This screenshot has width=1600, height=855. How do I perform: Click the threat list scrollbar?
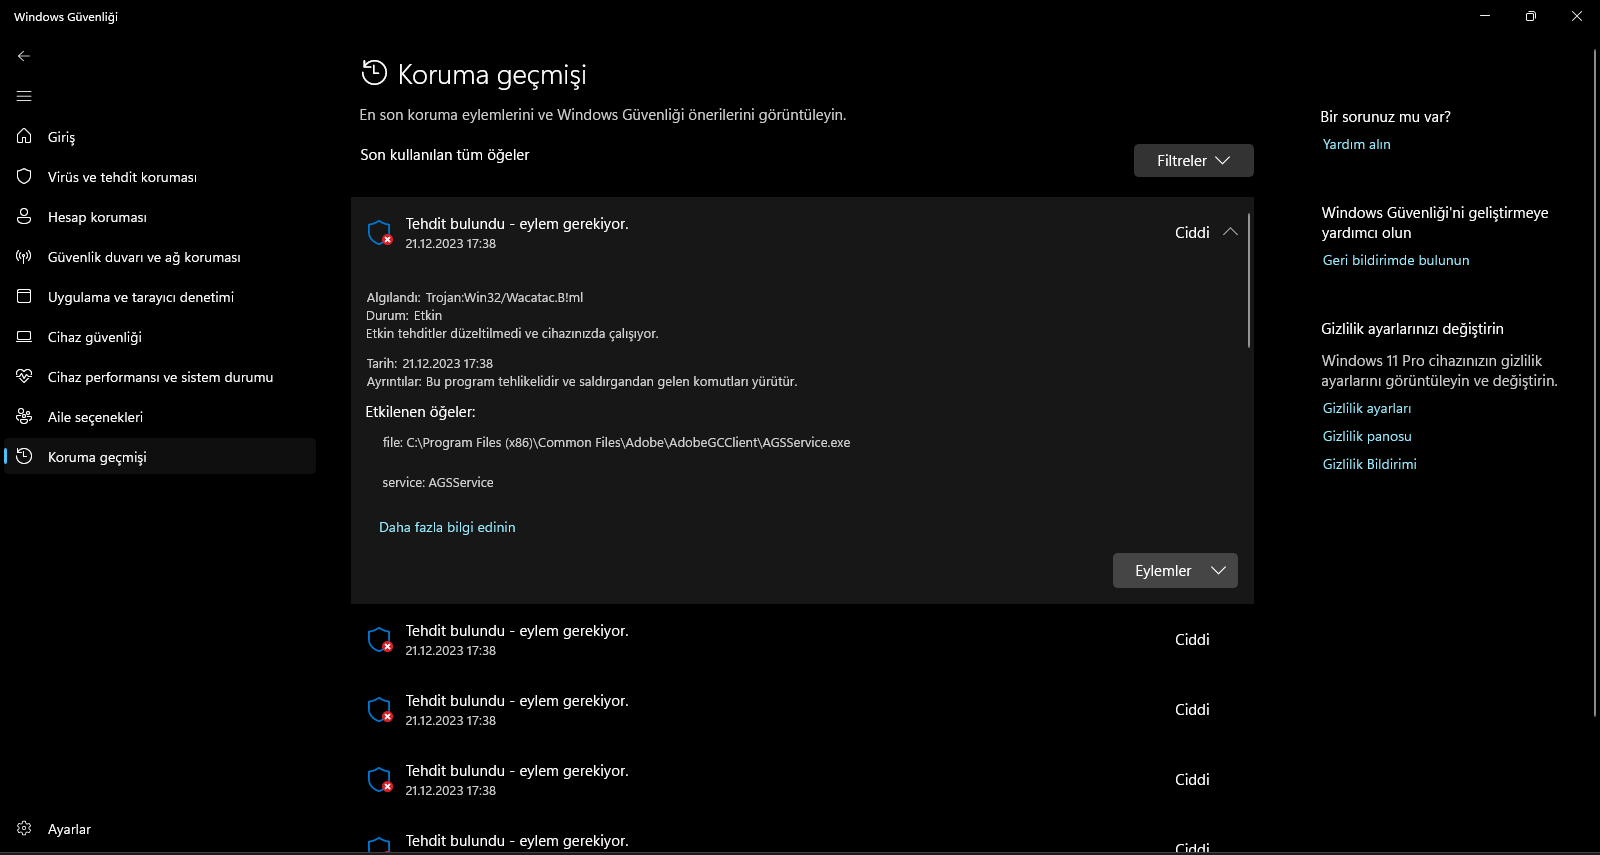[1249, 280]
